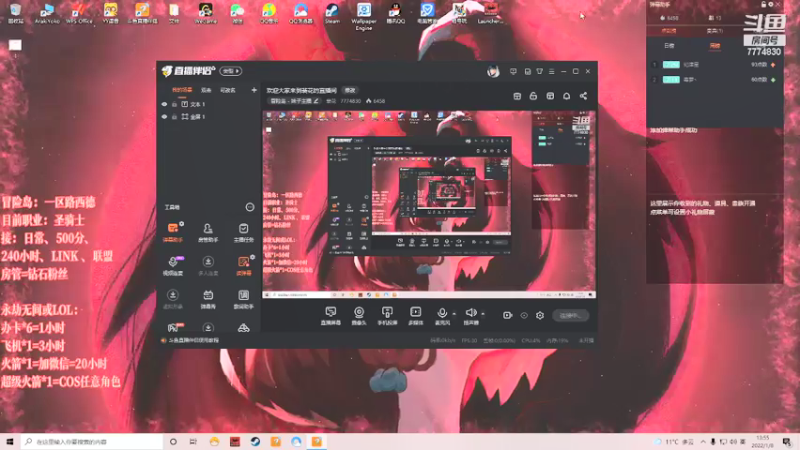Select the 全屏 1 source row
Image resolution: width=800 pixels, height=450 pixels.
[209, 117]
